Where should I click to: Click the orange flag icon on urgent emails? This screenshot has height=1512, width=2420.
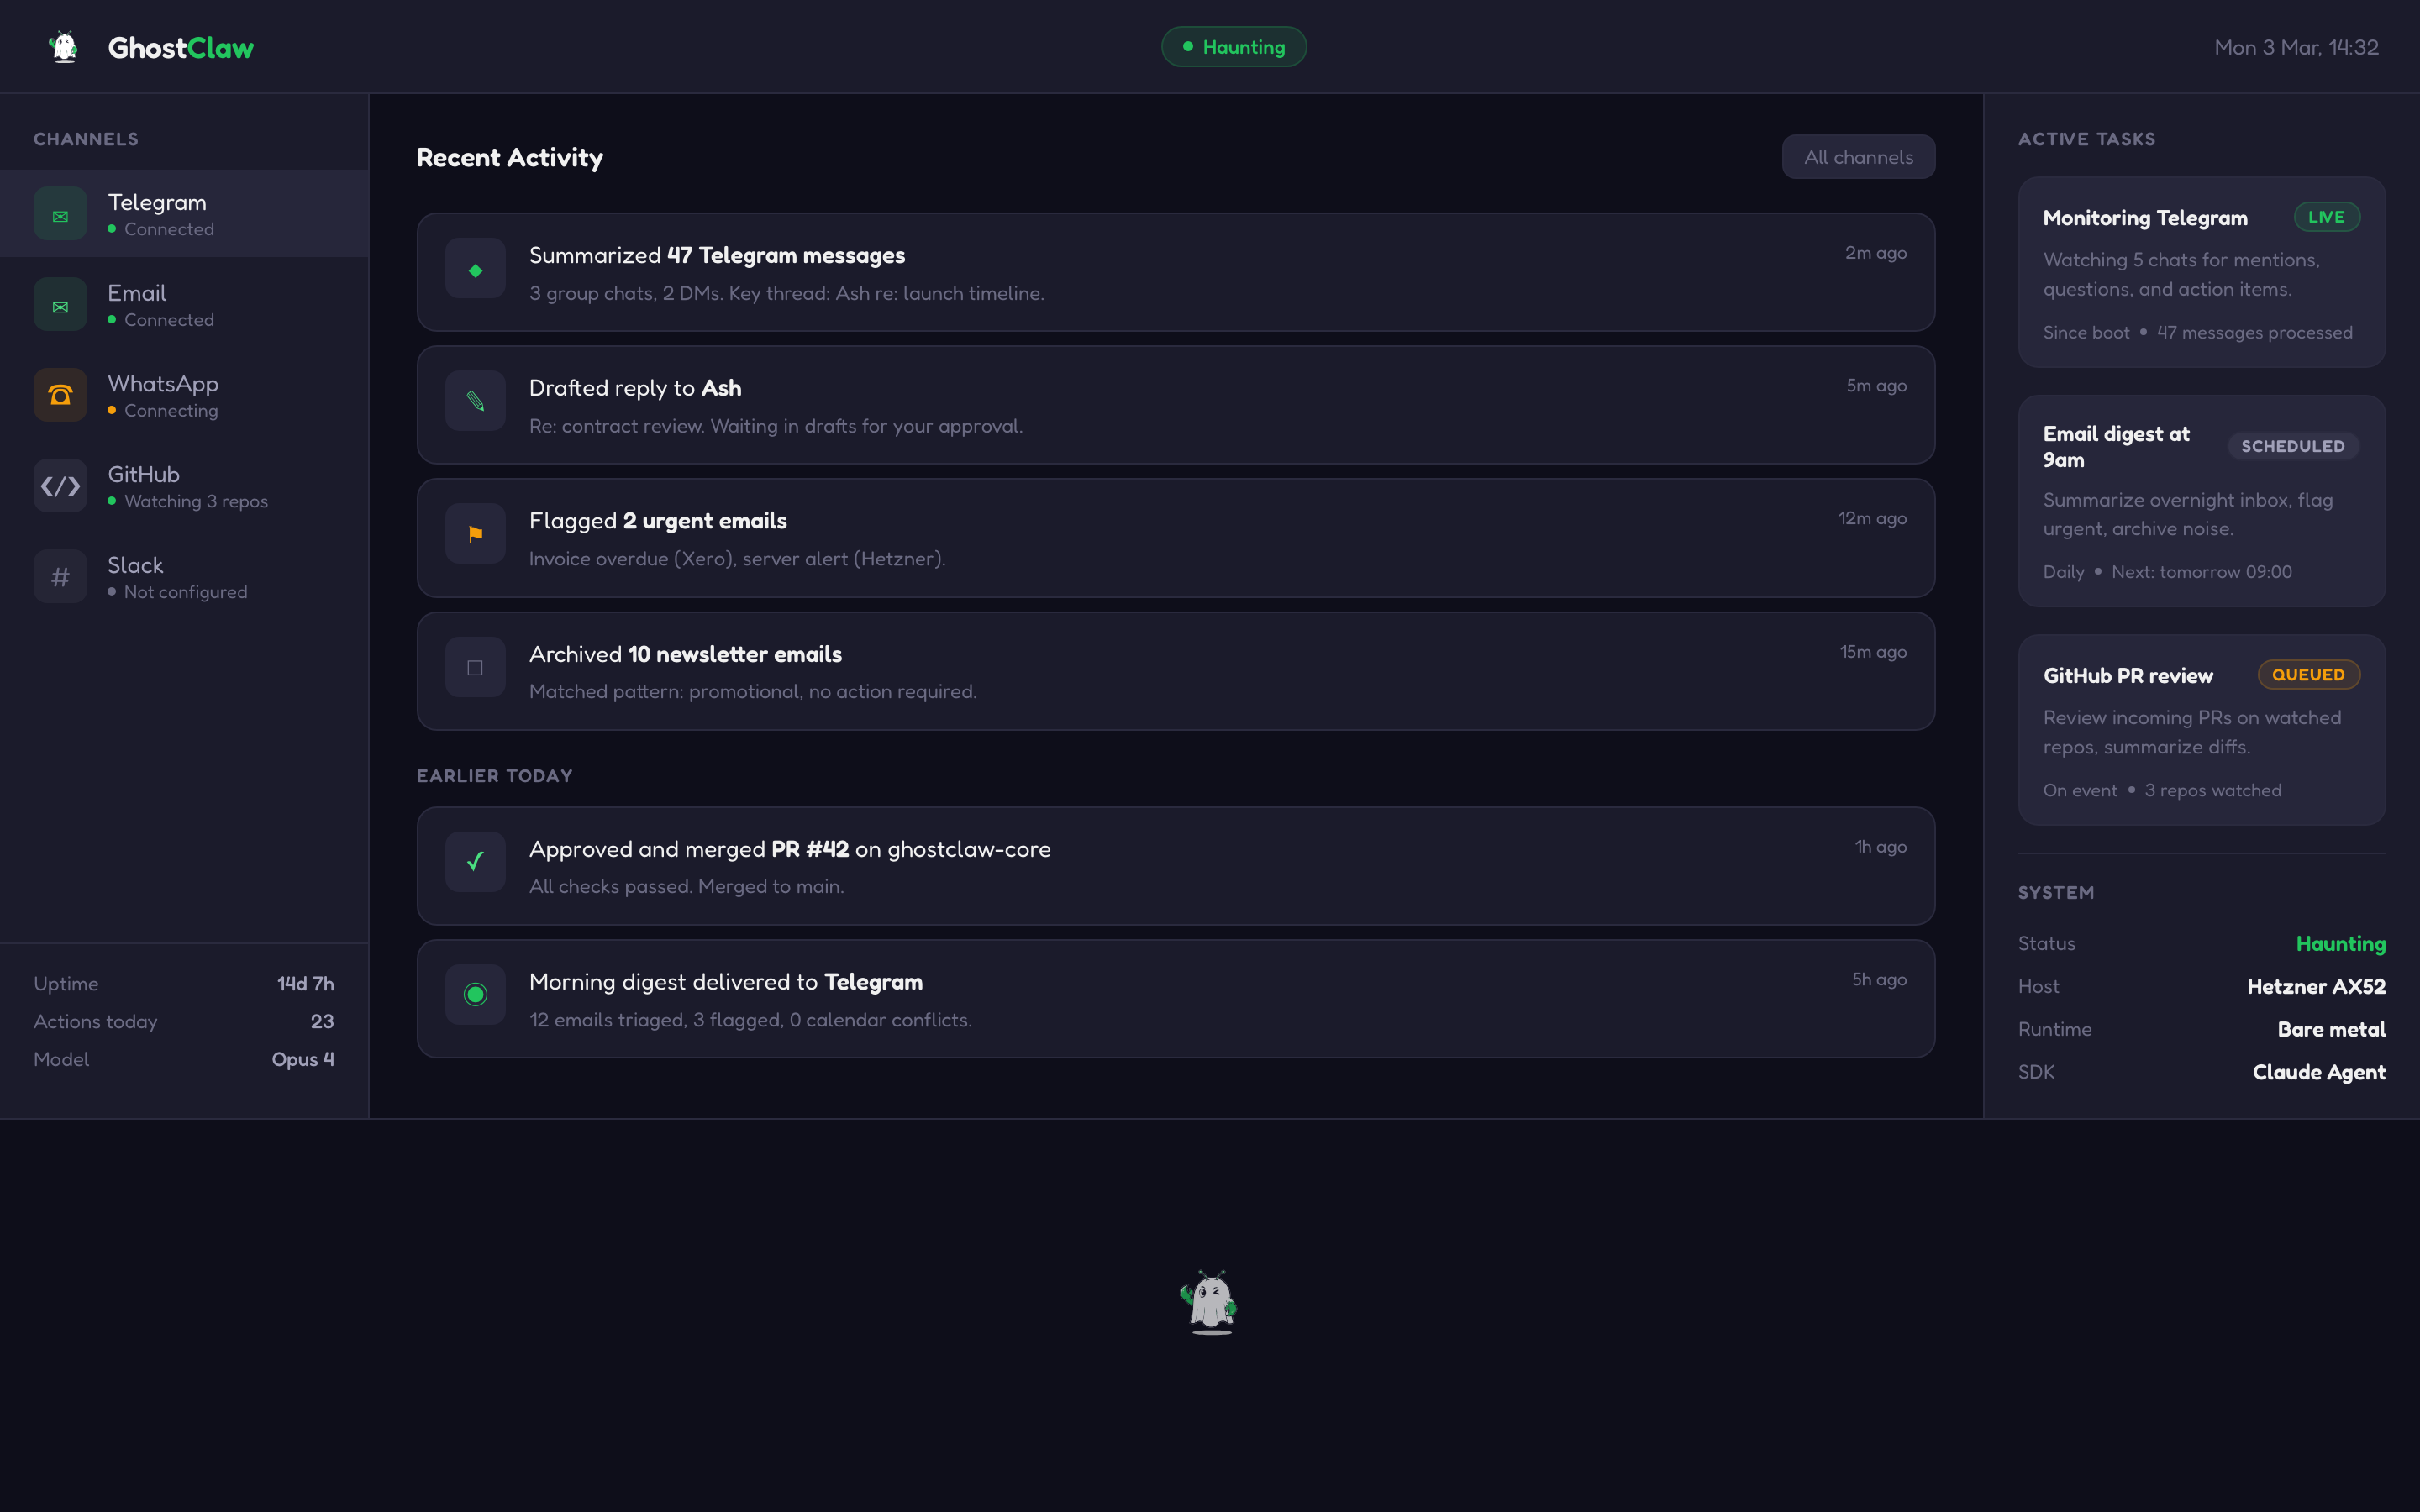(x=475, y=533)
